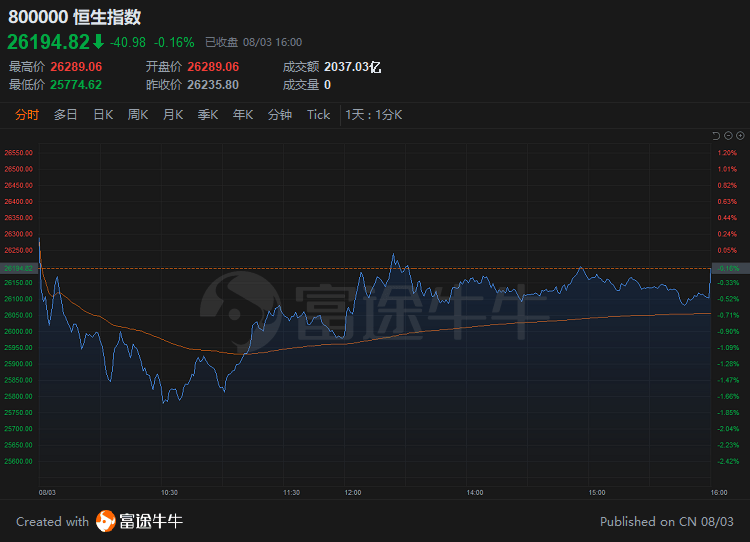Click the 10:30 time axis label
Viewport: 750px width, 542px height.
(169, 493)
